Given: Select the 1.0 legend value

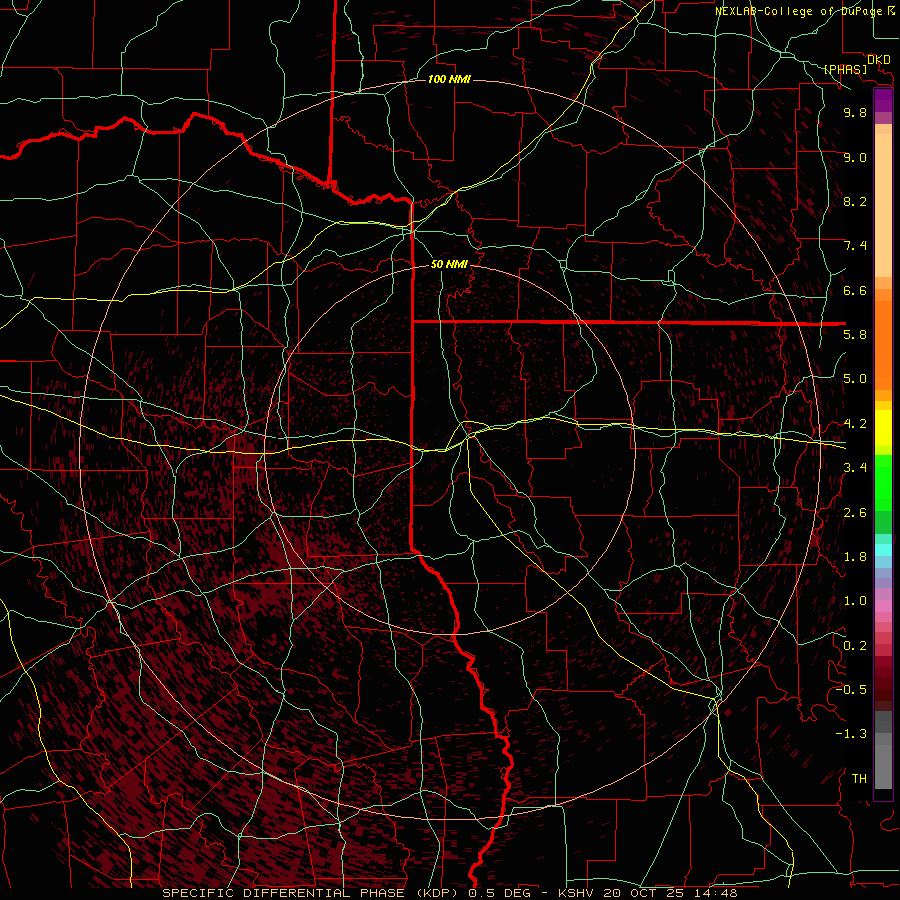Looking at the screenshot, I should click(x=855, y=601).
